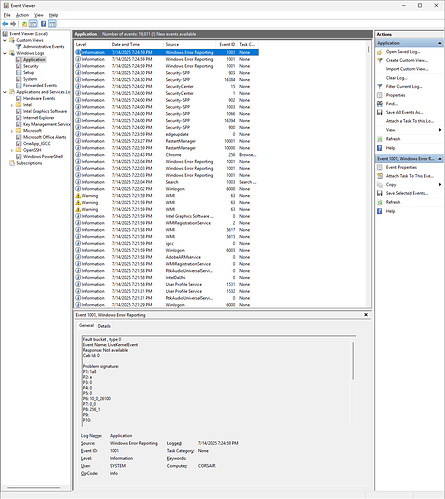Select Microsoft Office Alerts in the tree

tap(45, 137)
